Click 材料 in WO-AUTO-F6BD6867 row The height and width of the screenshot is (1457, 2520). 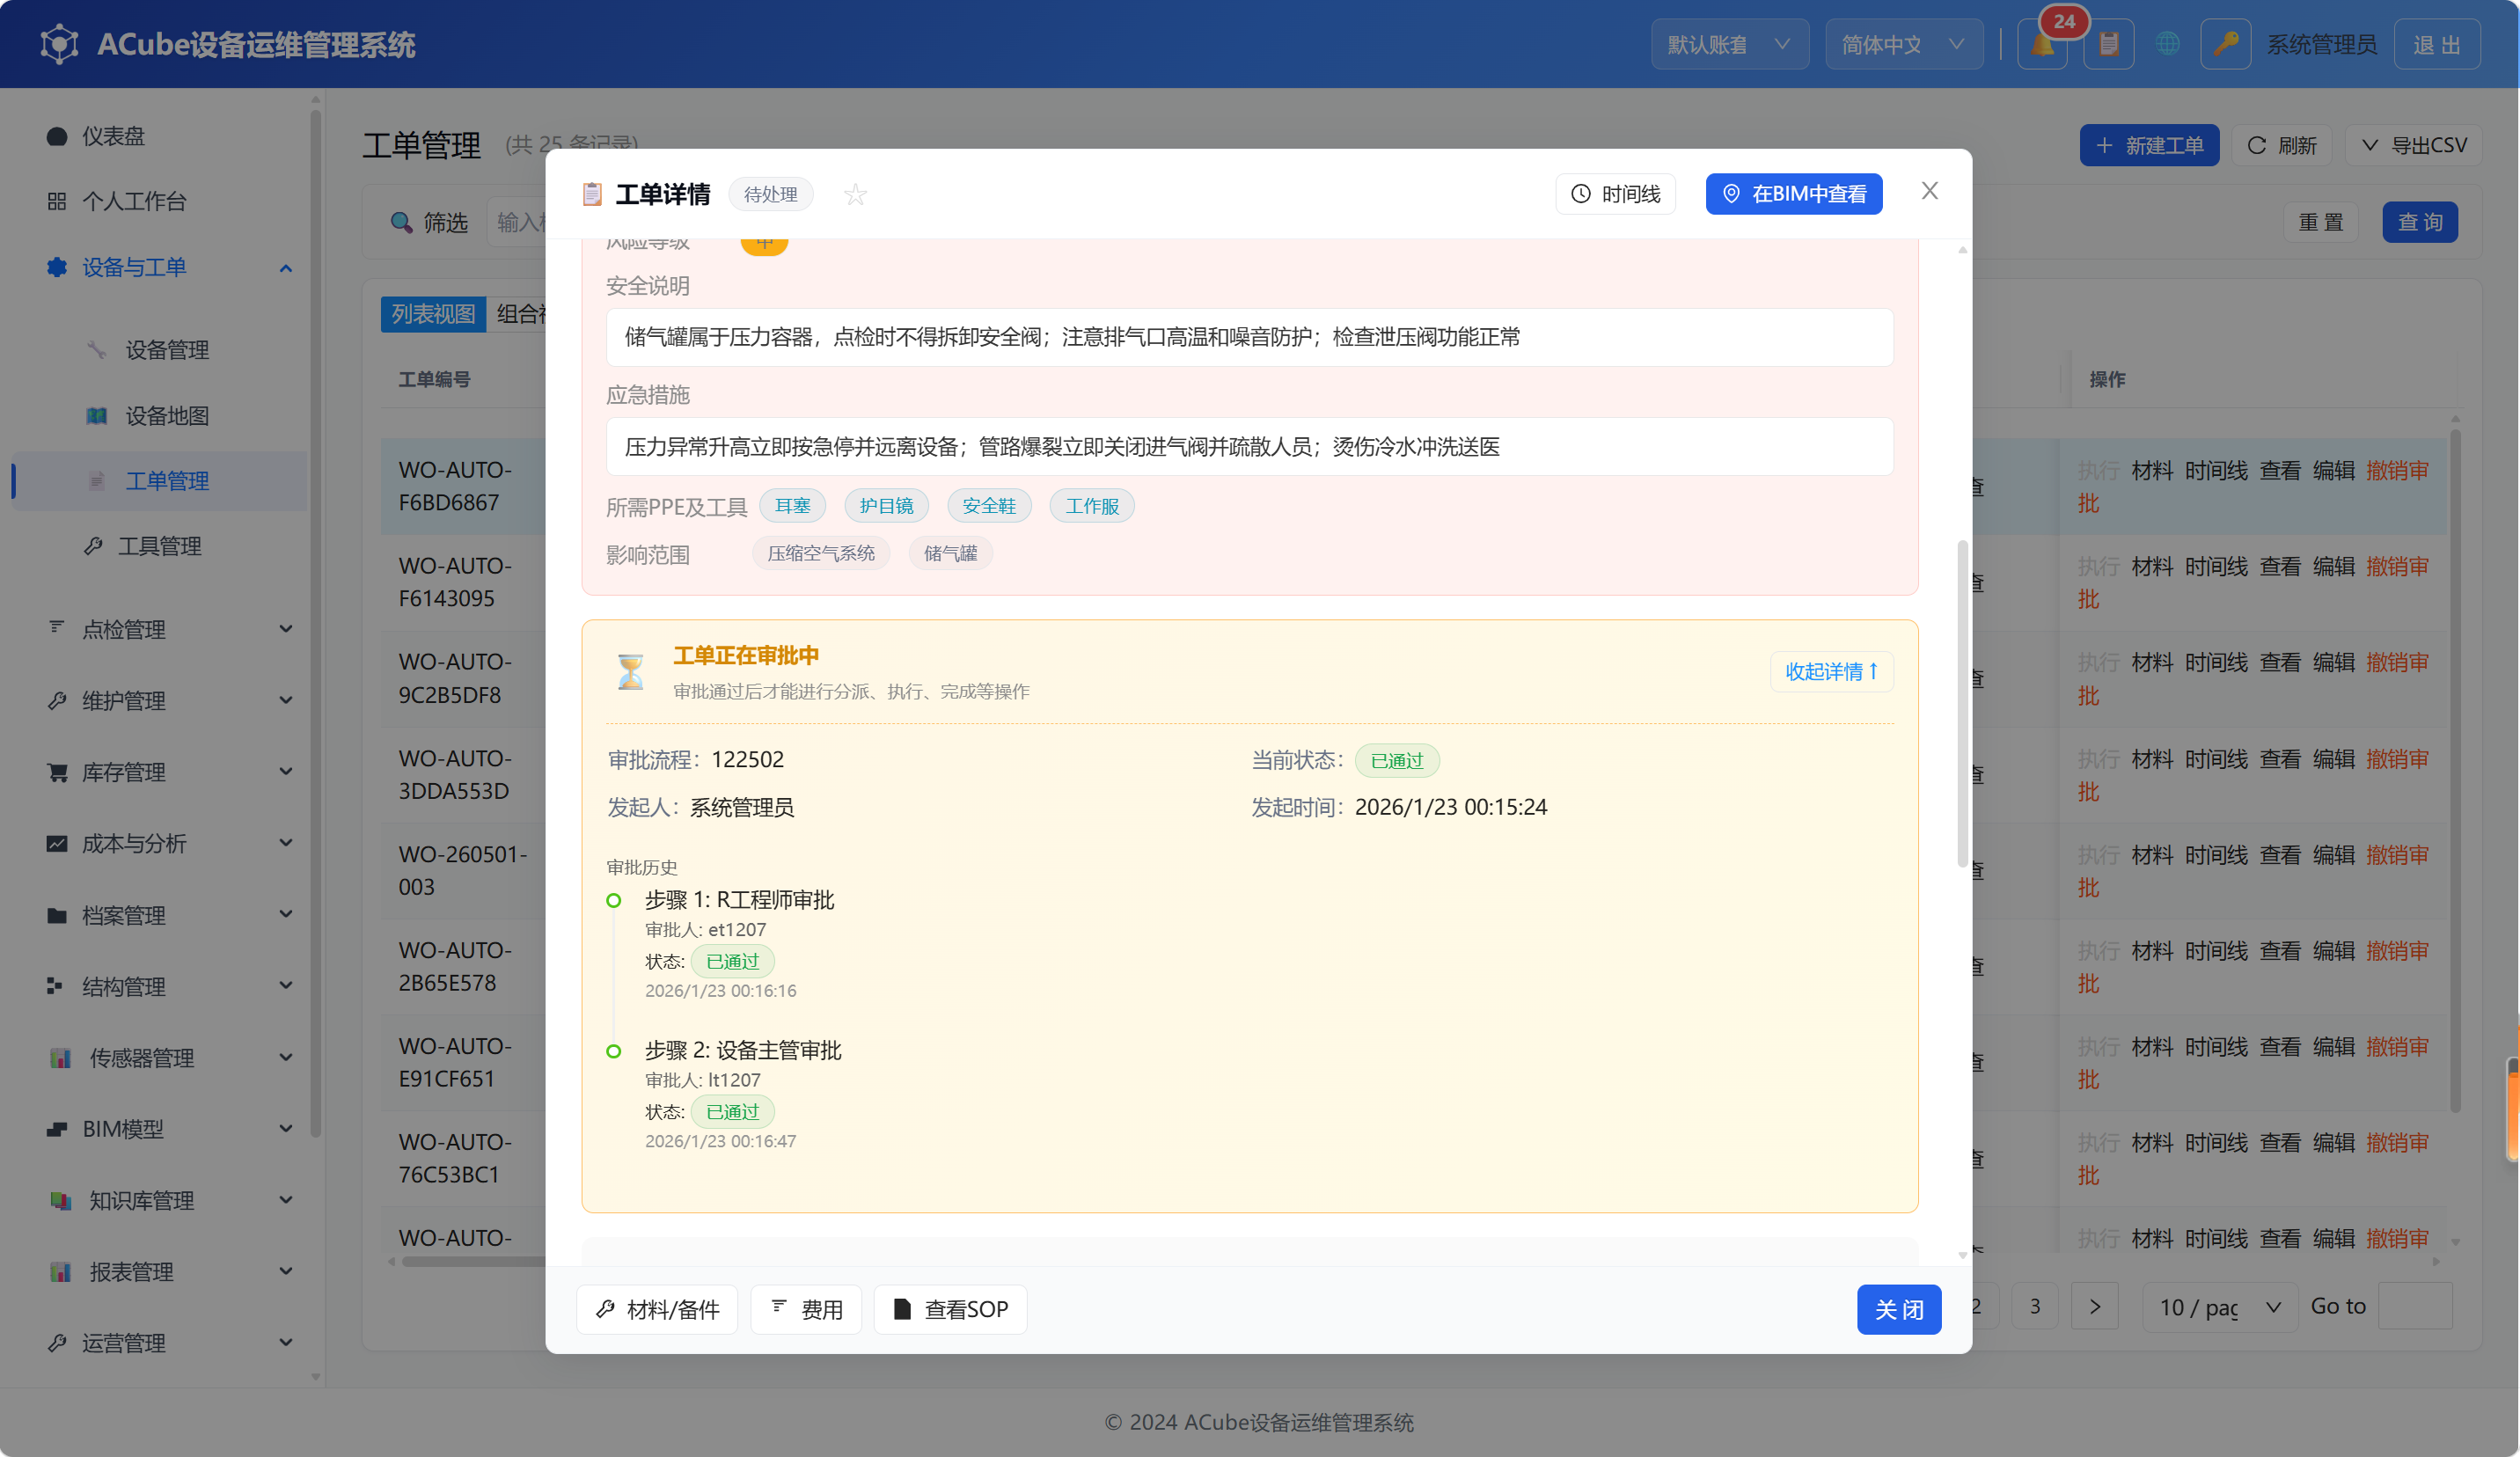[2152, 470]
